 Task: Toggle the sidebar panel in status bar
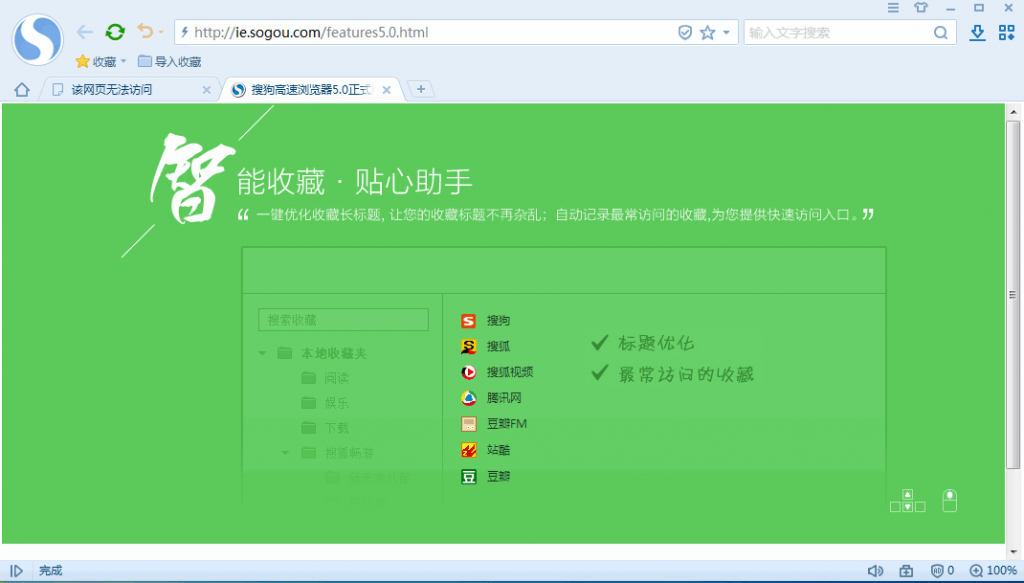(x=17, y=571)
